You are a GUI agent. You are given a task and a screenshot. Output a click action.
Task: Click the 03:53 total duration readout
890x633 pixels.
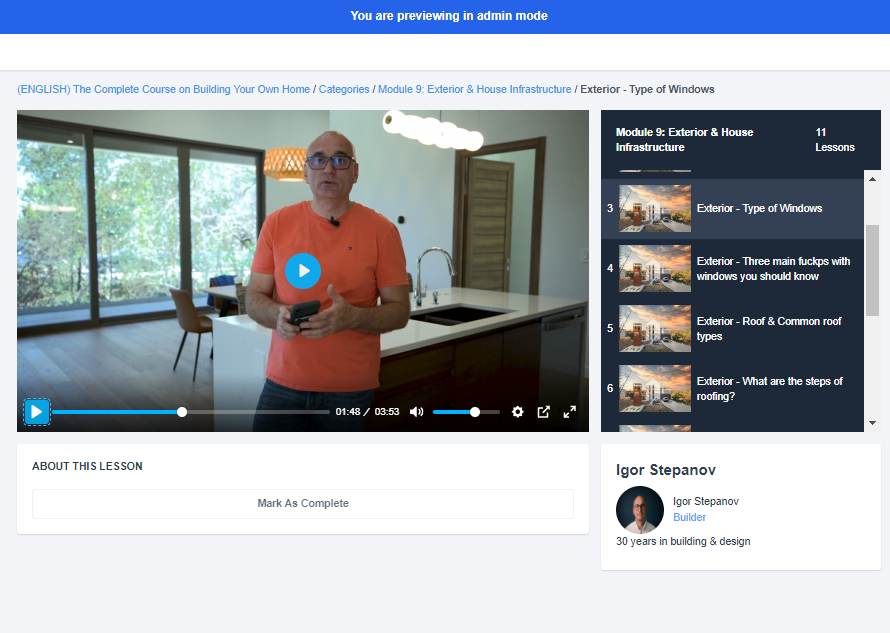[387, 412]
